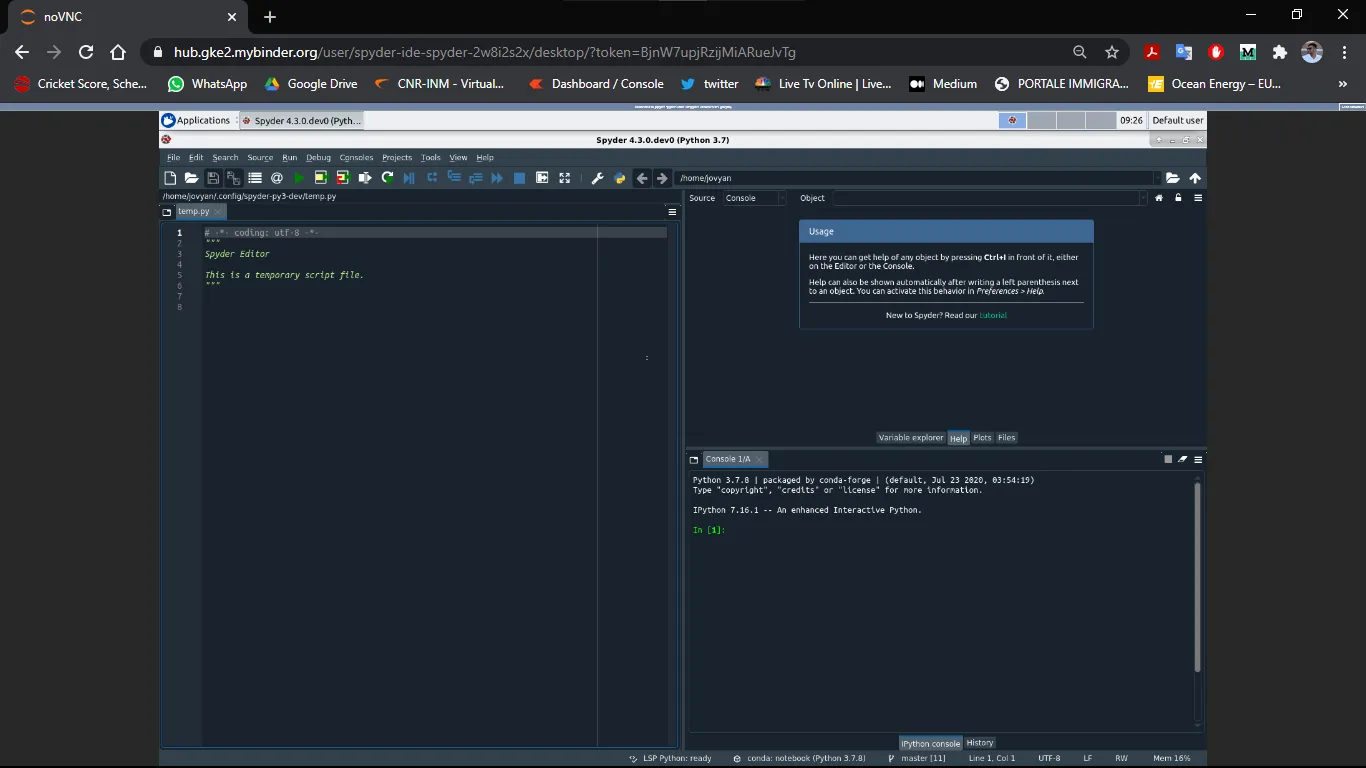Open the View menu
The image size is (1366, 768).
click(x=458, y=157)
